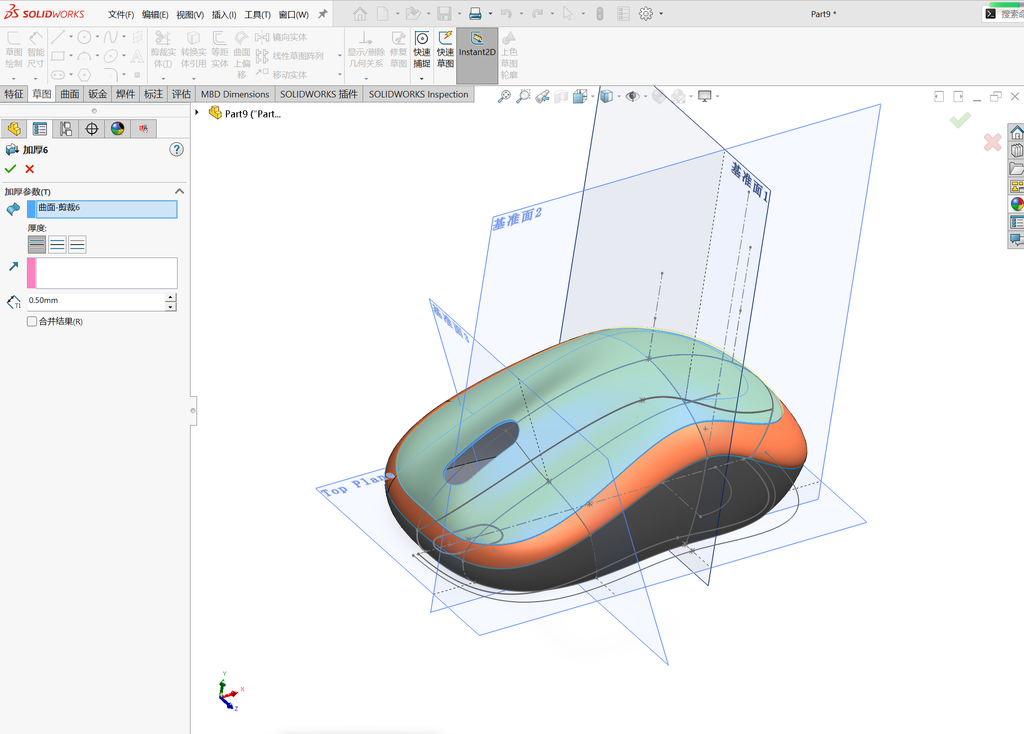The width and height of the screenshot is (1024, 734).
Task: Click the 0.50mm thickness value field
Action: pyautogui.click(x=95, y=301)
